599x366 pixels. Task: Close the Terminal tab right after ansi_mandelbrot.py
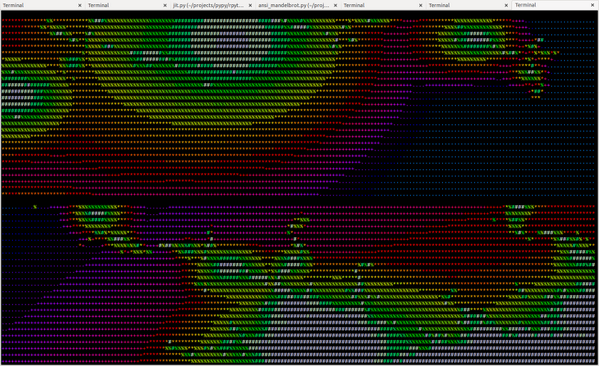tap(421, 5)
